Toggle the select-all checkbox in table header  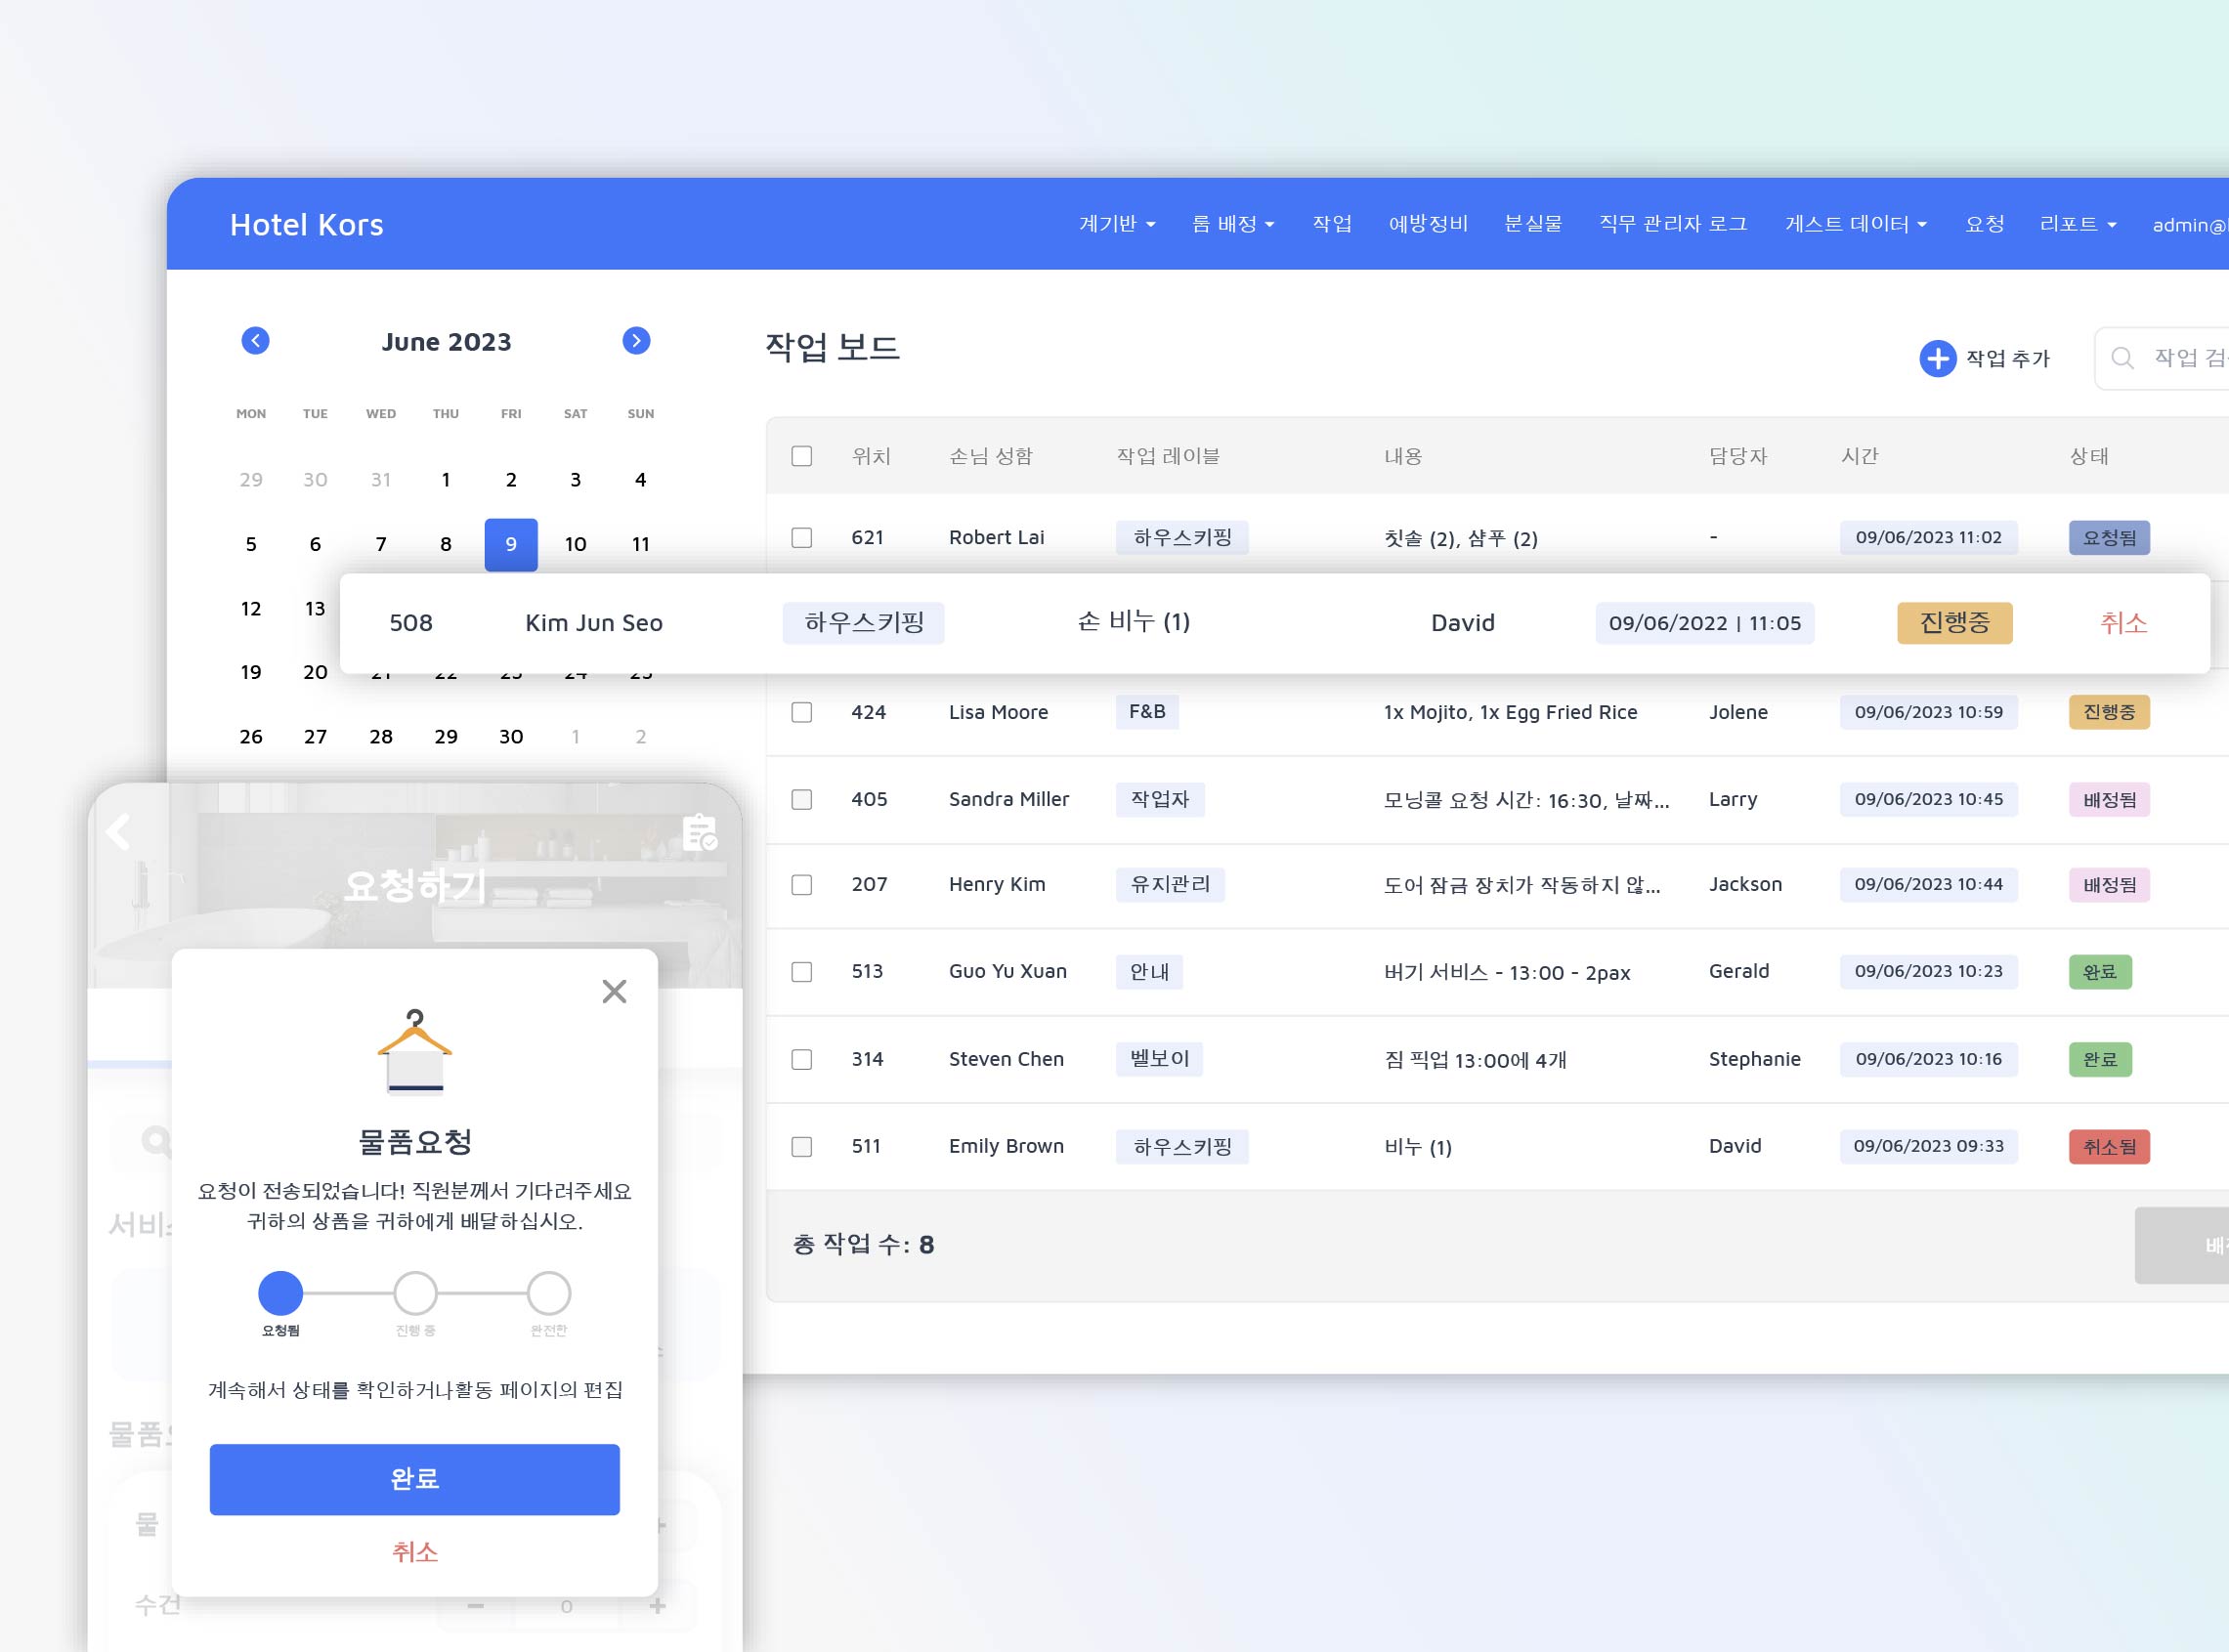801,456
